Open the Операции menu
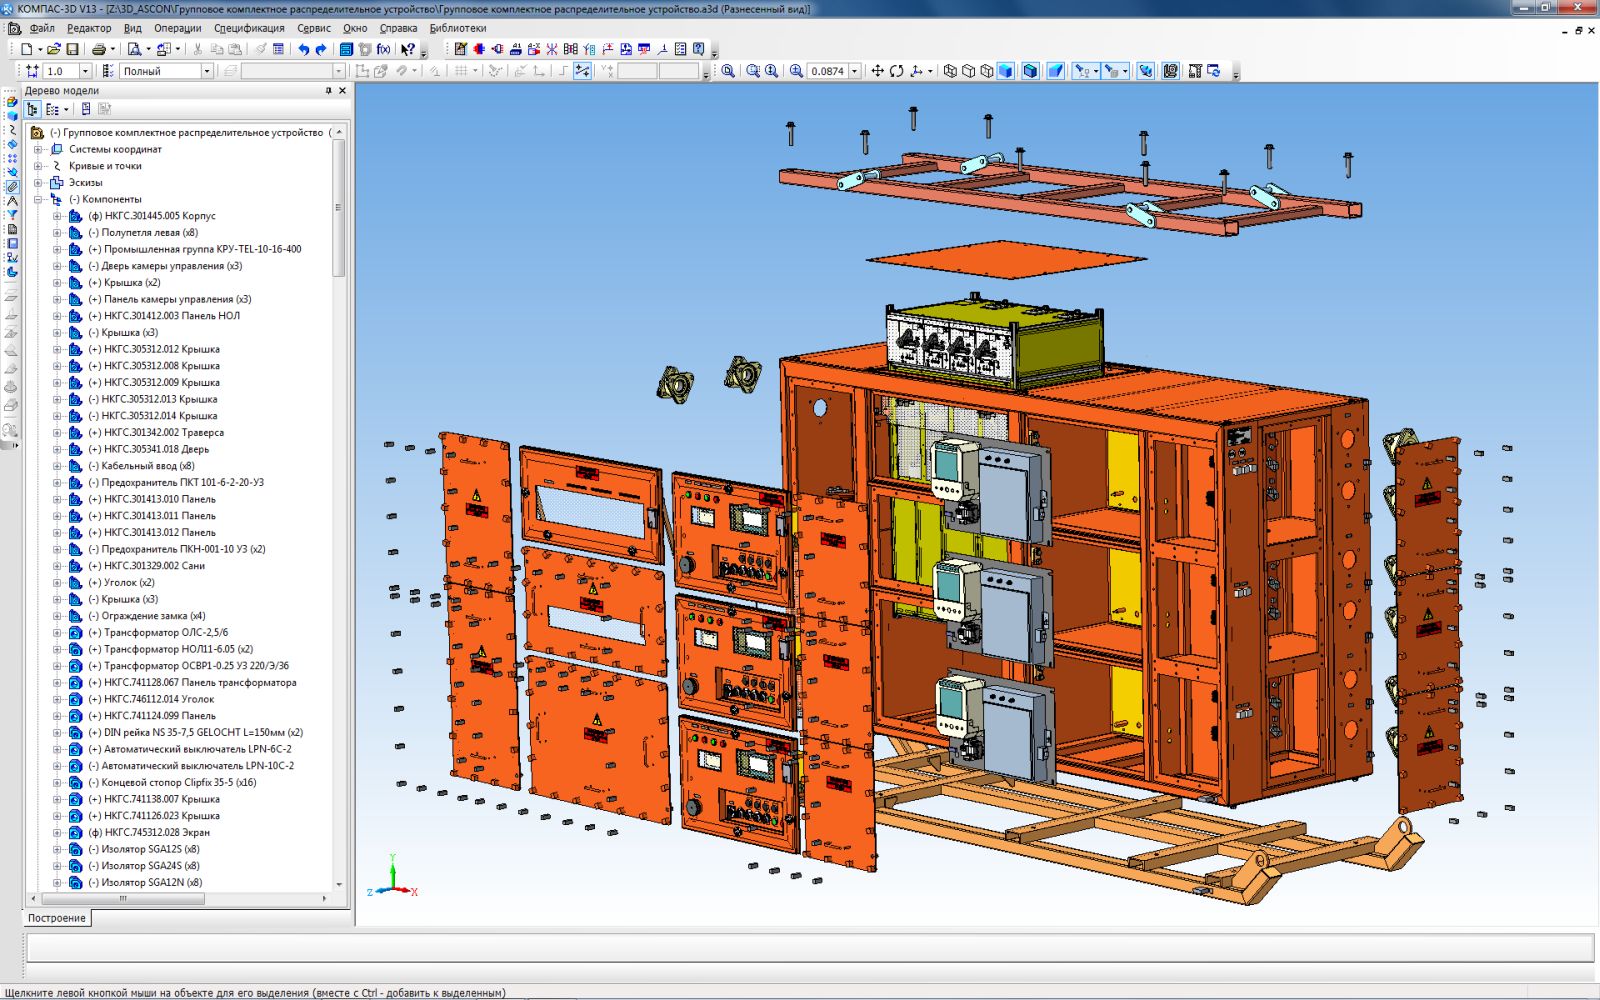 [x=177, y=28]
